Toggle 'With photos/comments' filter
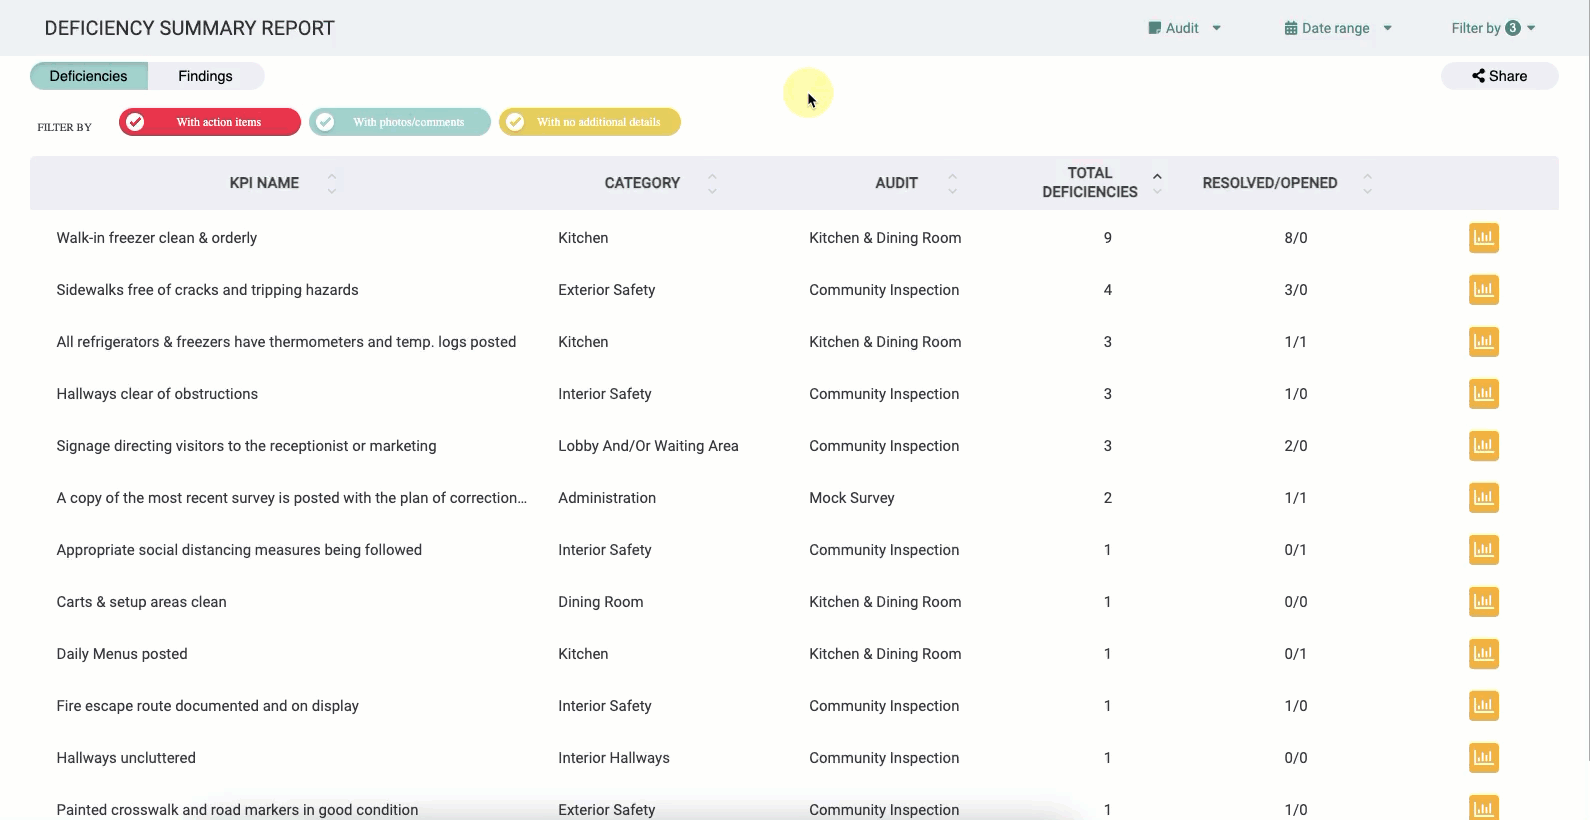The width and height of the screenshot is (1590, 820). (x=400, y=122)
